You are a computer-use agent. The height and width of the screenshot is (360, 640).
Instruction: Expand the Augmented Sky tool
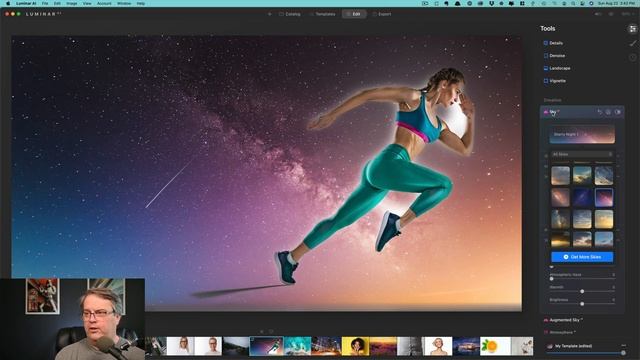(564, 320)
